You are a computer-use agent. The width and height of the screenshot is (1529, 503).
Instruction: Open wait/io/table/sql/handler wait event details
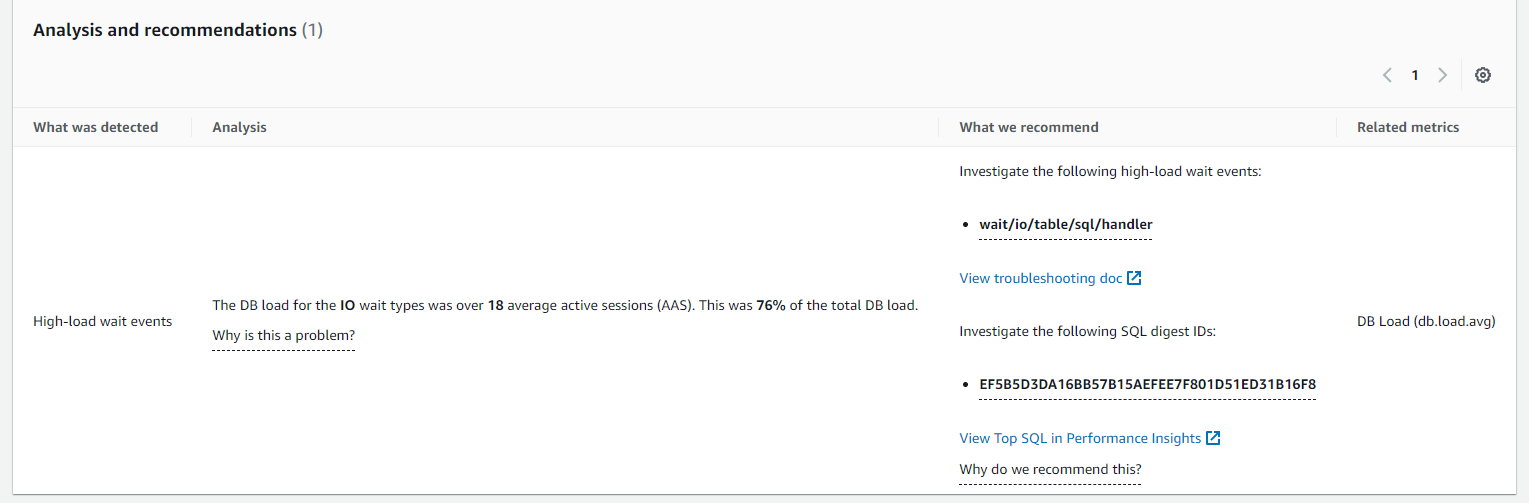[1065, 225]
